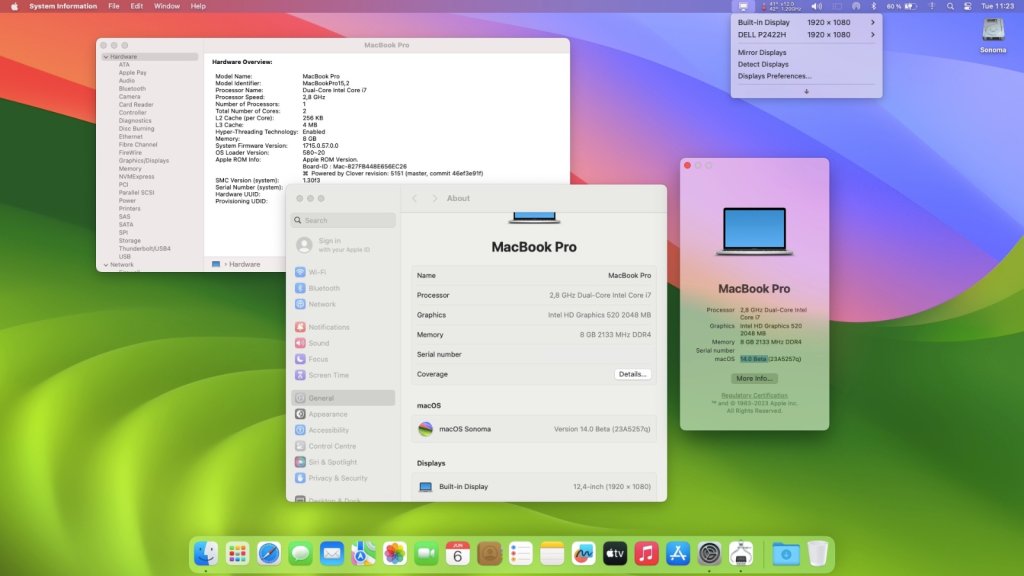Click the Screen Time sidebar icon

tap(301, 375)
